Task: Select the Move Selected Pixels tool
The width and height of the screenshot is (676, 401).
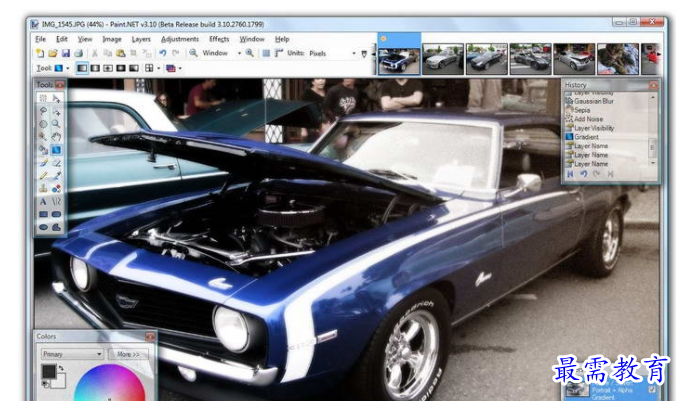Action: click(56, 98)
